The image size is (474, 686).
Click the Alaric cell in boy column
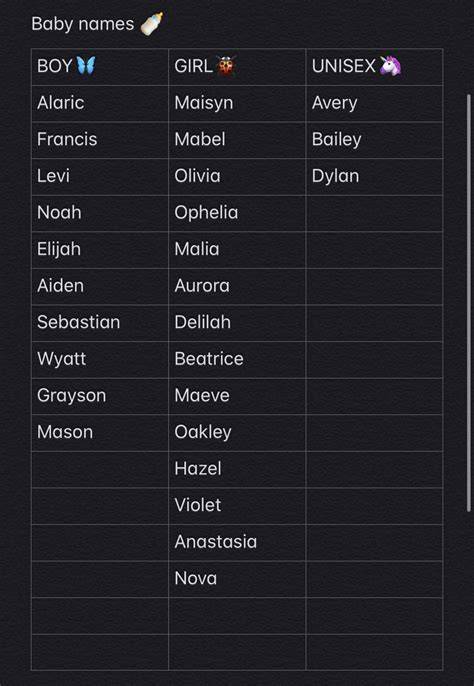(100, 103)
